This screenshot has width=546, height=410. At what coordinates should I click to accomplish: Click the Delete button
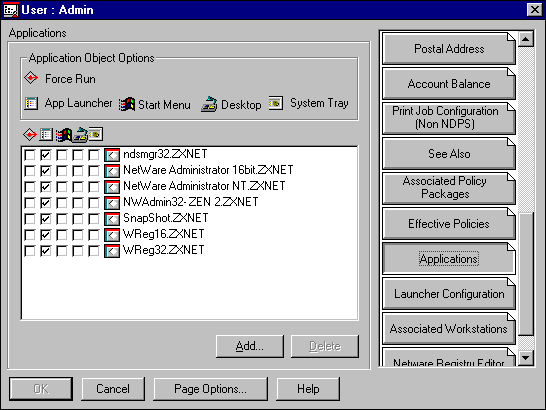[325, 346]
